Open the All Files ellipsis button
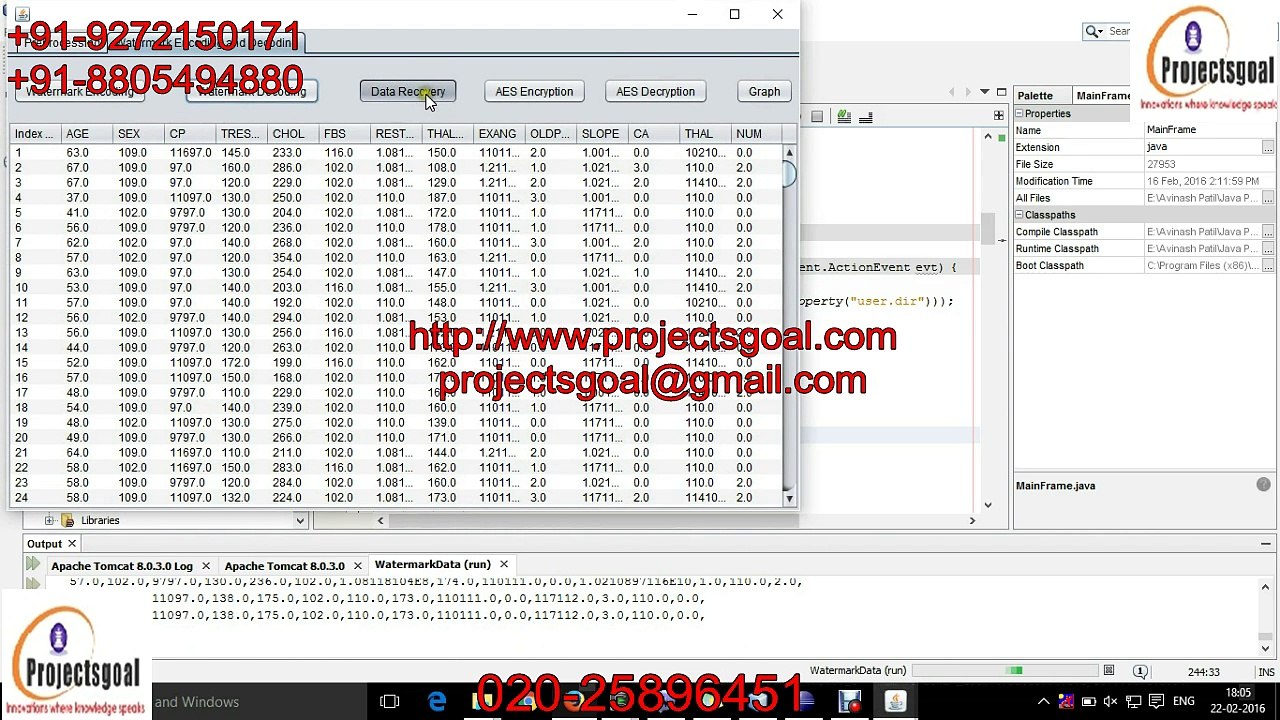The image size is (1280, 720). pyautogui.click(x=1268, y=199)
